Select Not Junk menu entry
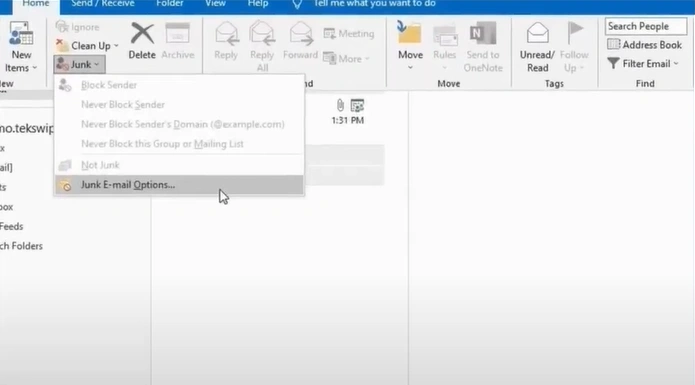The height and width of the screenshot is (385, 695). 179,165
